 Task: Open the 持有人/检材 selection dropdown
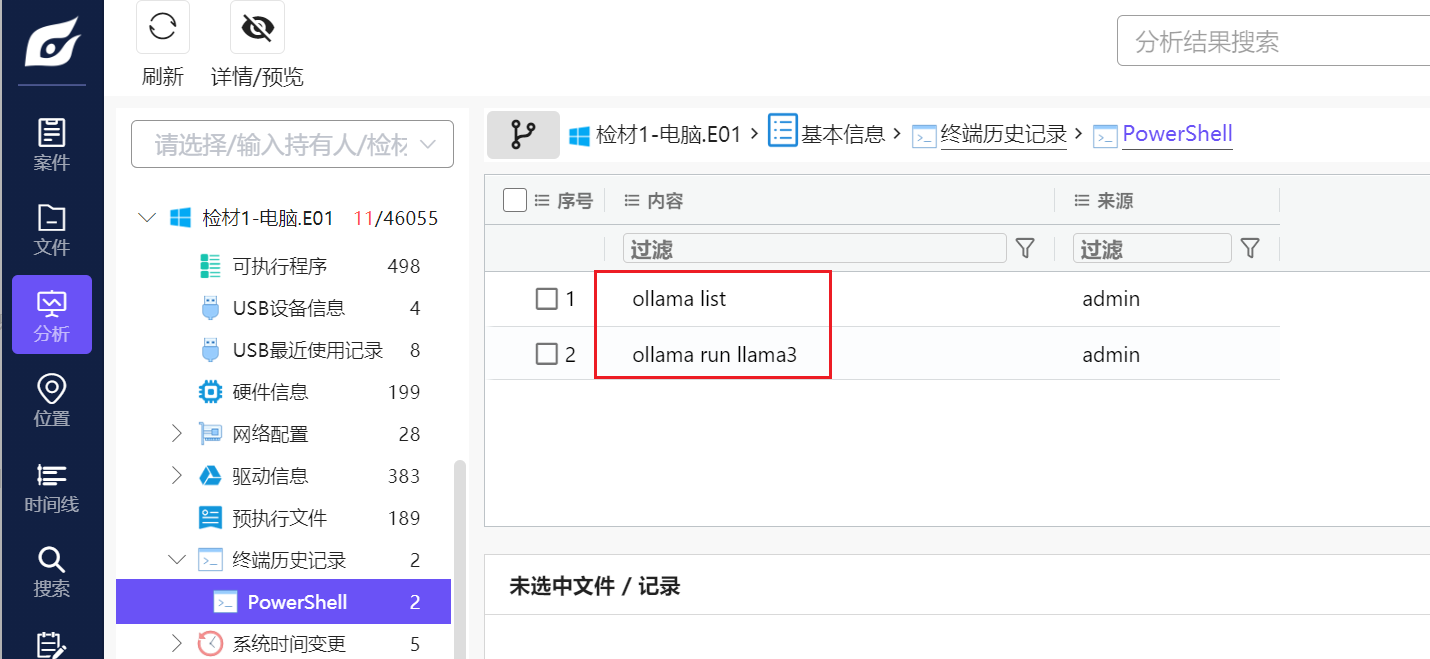click(x=292, y=145)
